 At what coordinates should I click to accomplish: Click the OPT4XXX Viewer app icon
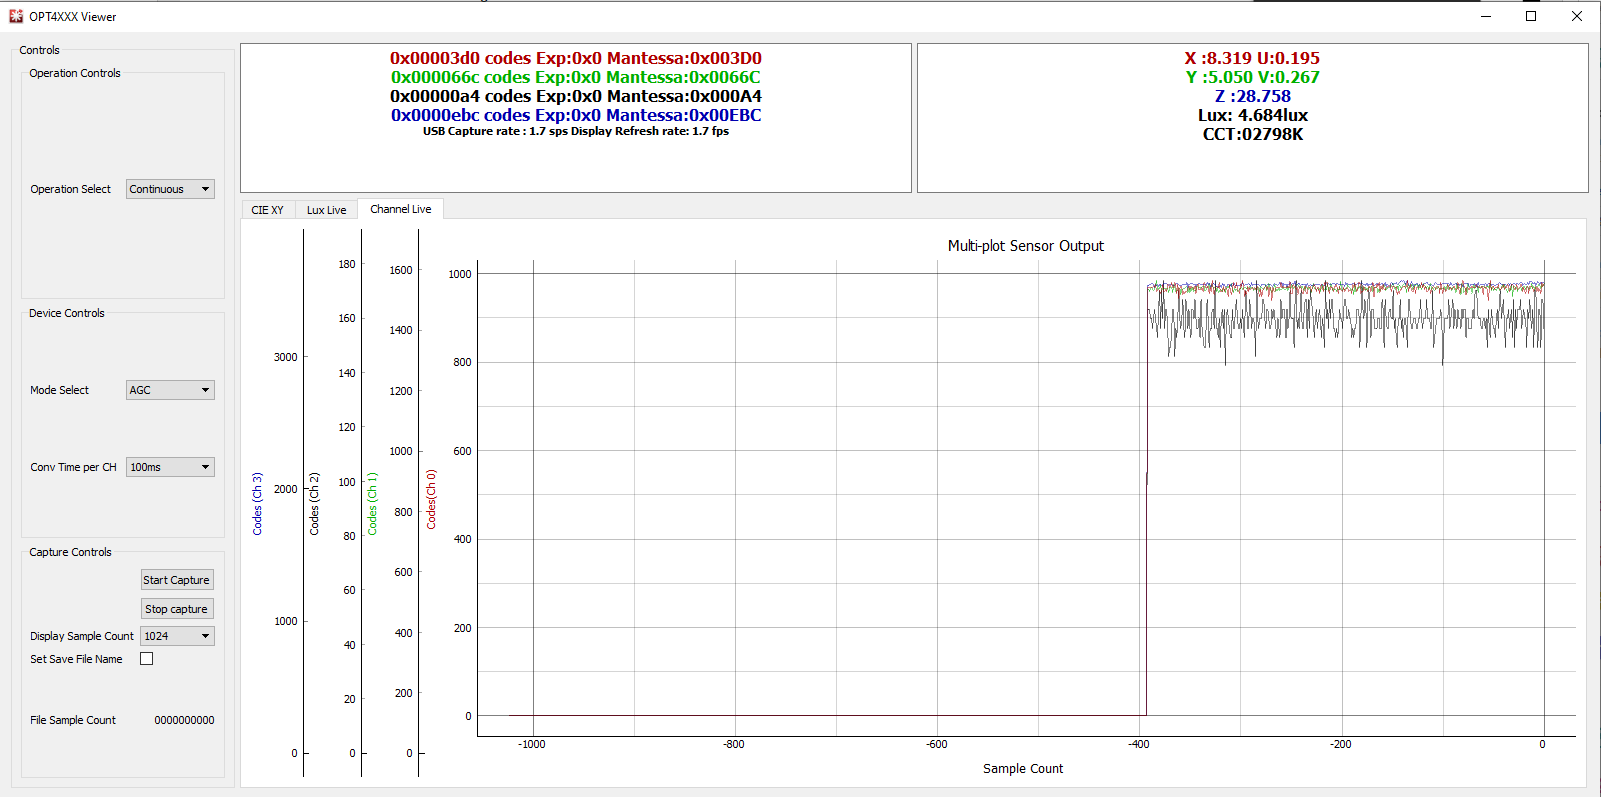pyautogui.click(x=16, y=16)
